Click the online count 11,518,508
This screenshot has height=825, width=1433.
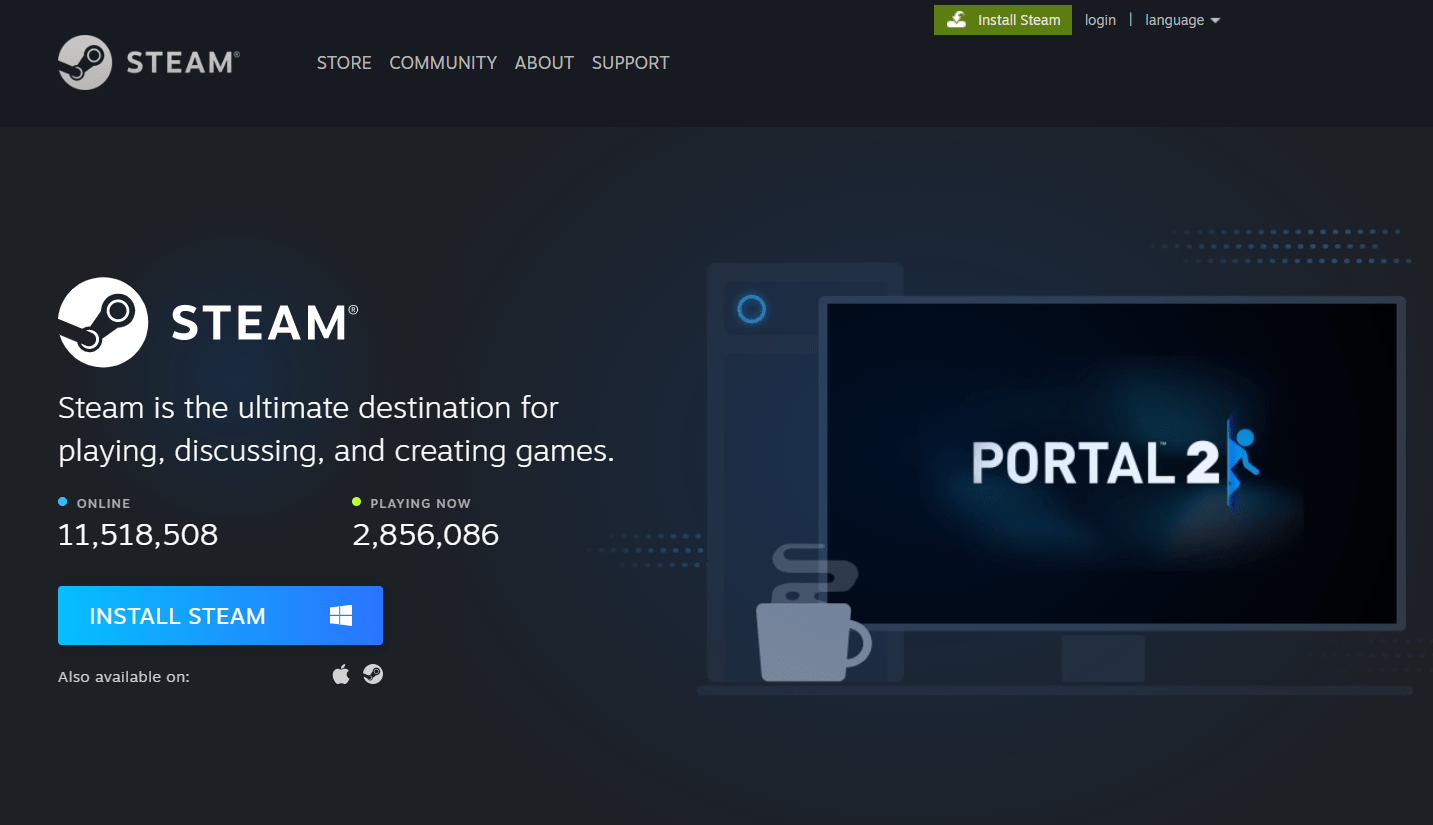click(138, 535)
